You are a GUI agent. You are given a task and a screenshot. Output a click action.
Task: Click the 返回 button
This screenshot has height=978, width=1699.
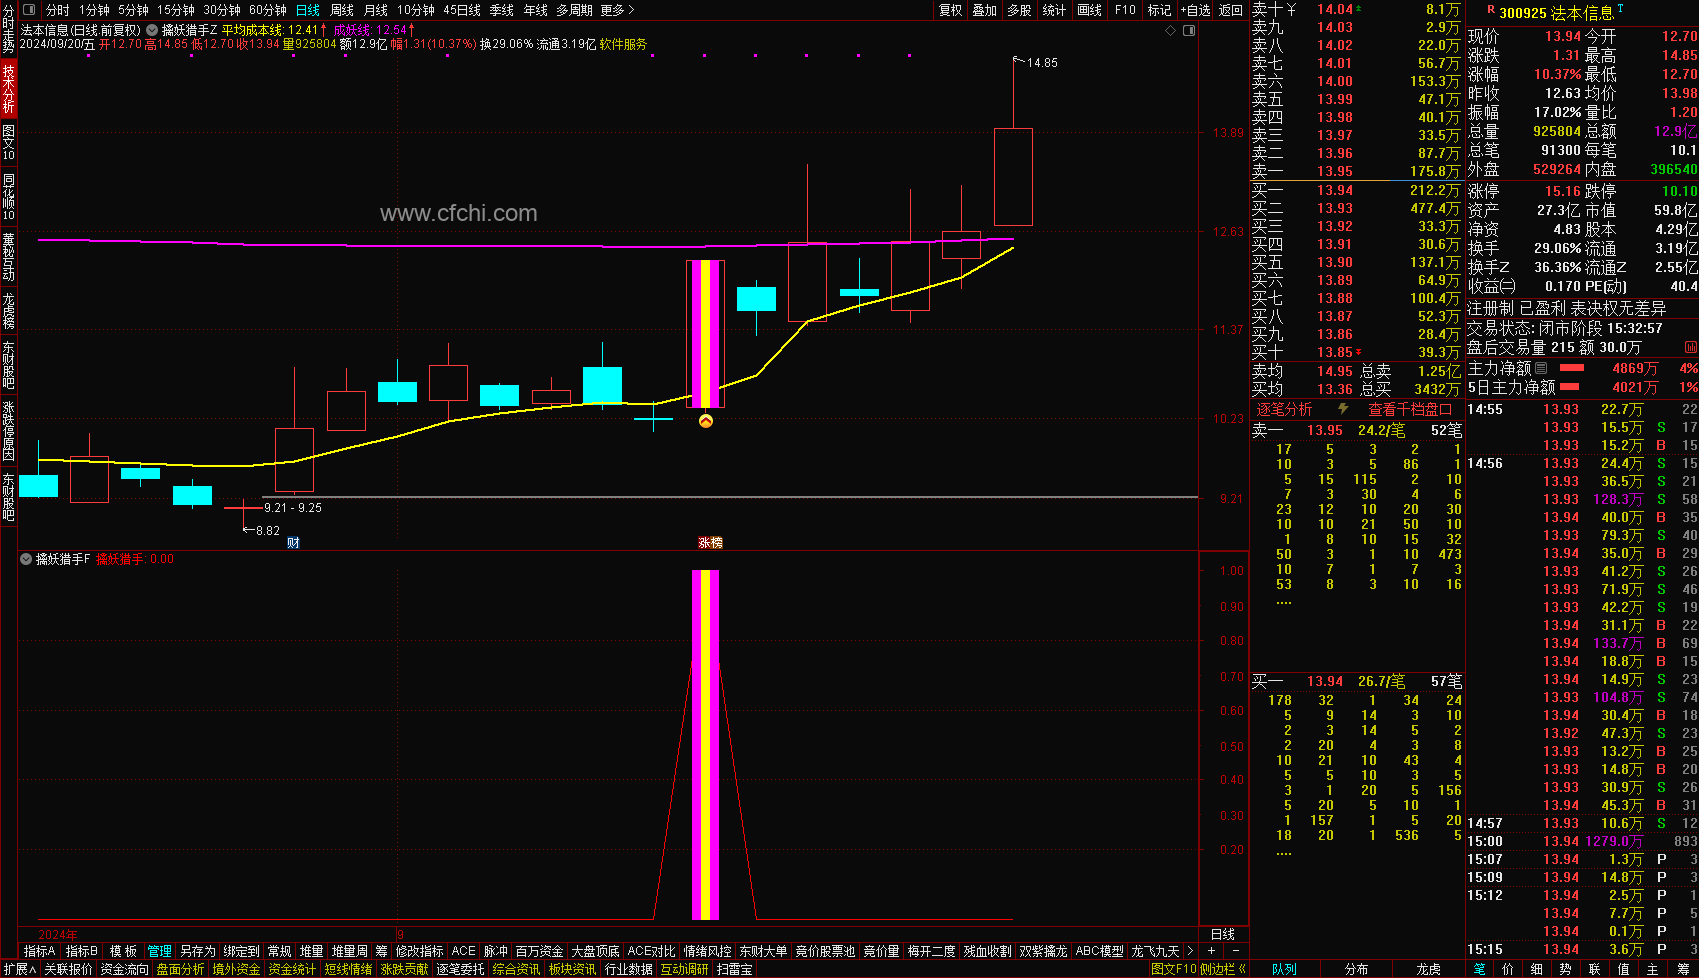click(1231, 10)
